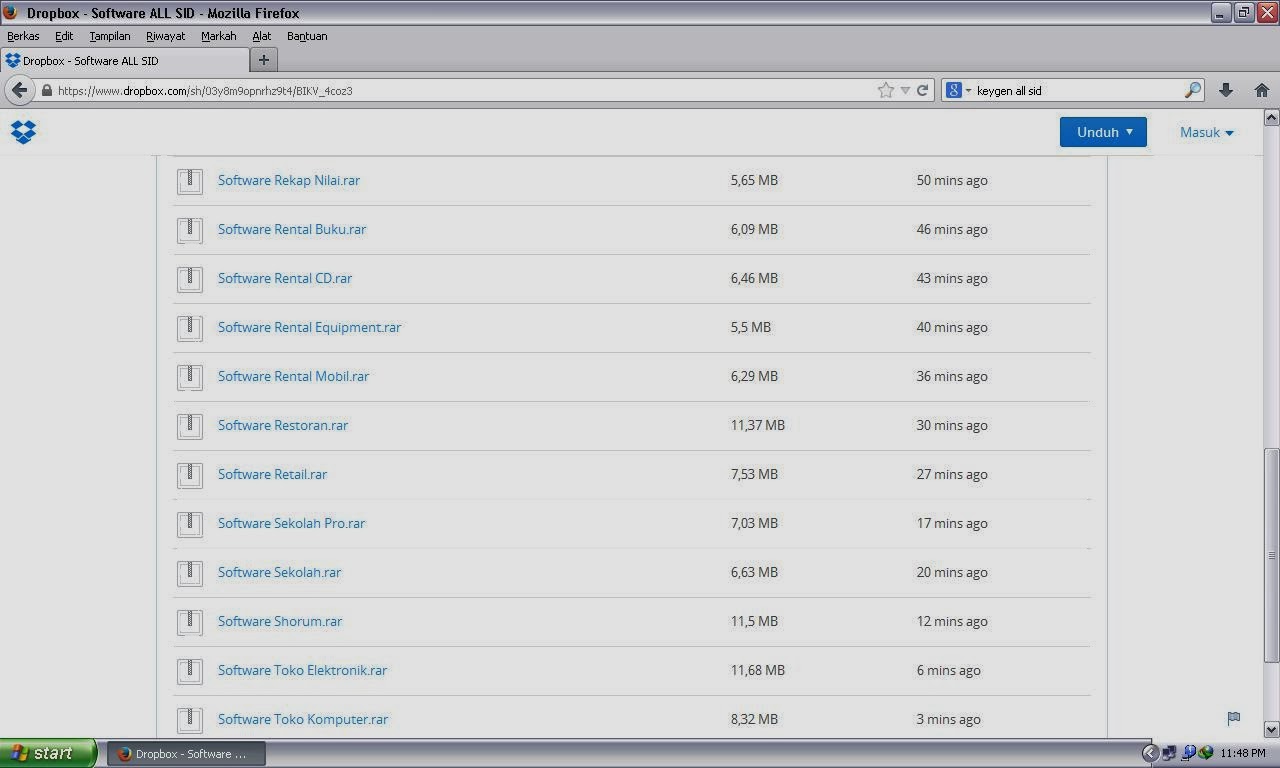Go to the Firefox home page icon

(1261, 90)
